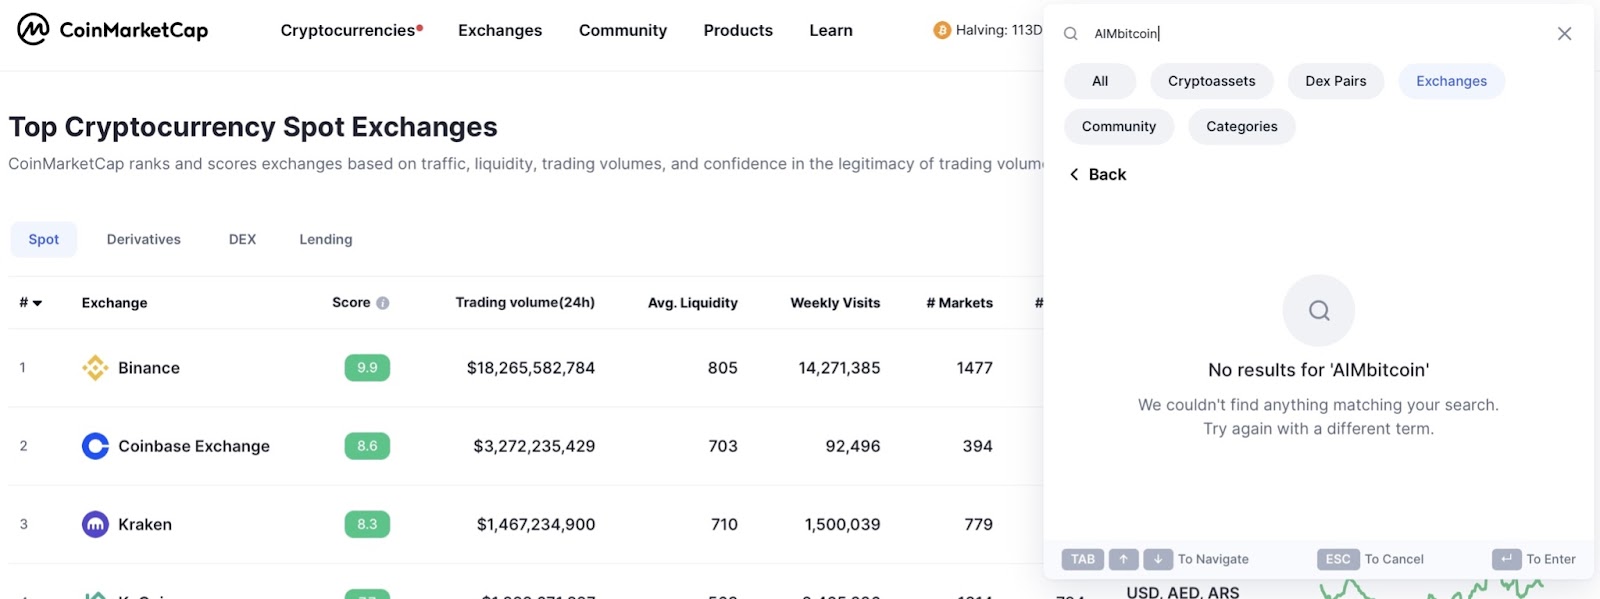Click the No results for 'AIMbitcoin' message
This screenshot has width=1600, height=599.
(1318, 370)
